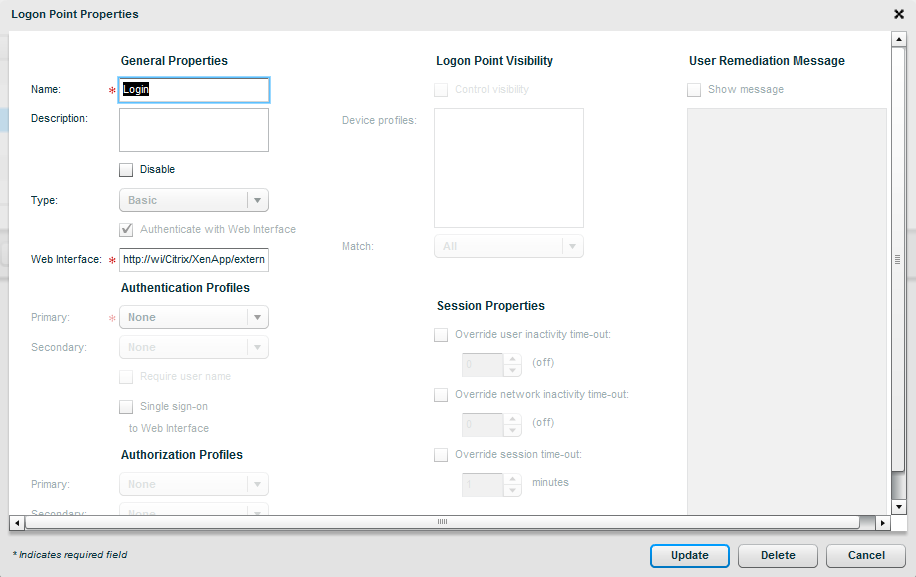
Task: Click the Update button
Action: click(x=690, y=555)
